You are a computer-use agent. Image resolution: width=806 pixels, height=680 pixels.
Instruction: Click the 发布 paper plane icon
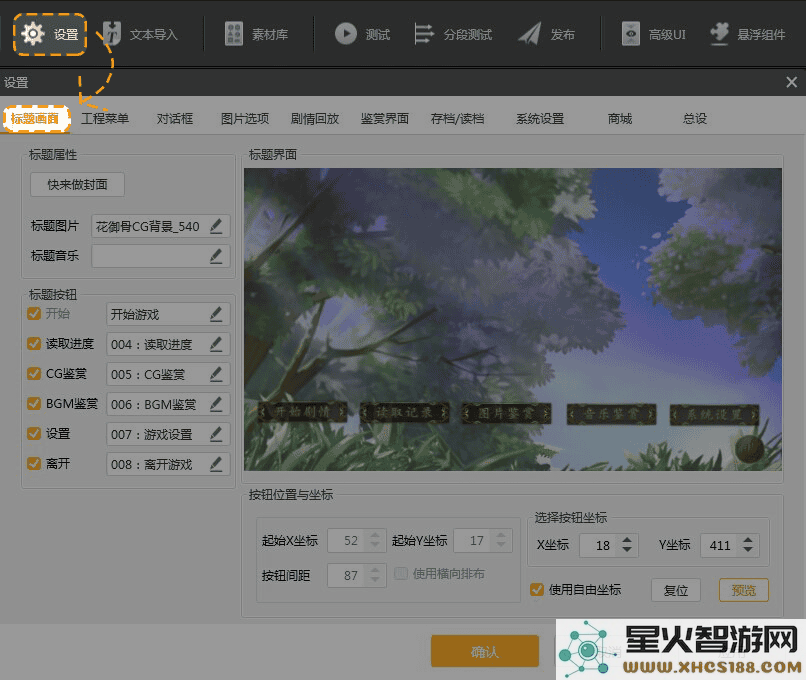pyautogui.click(x=529, y=34)
